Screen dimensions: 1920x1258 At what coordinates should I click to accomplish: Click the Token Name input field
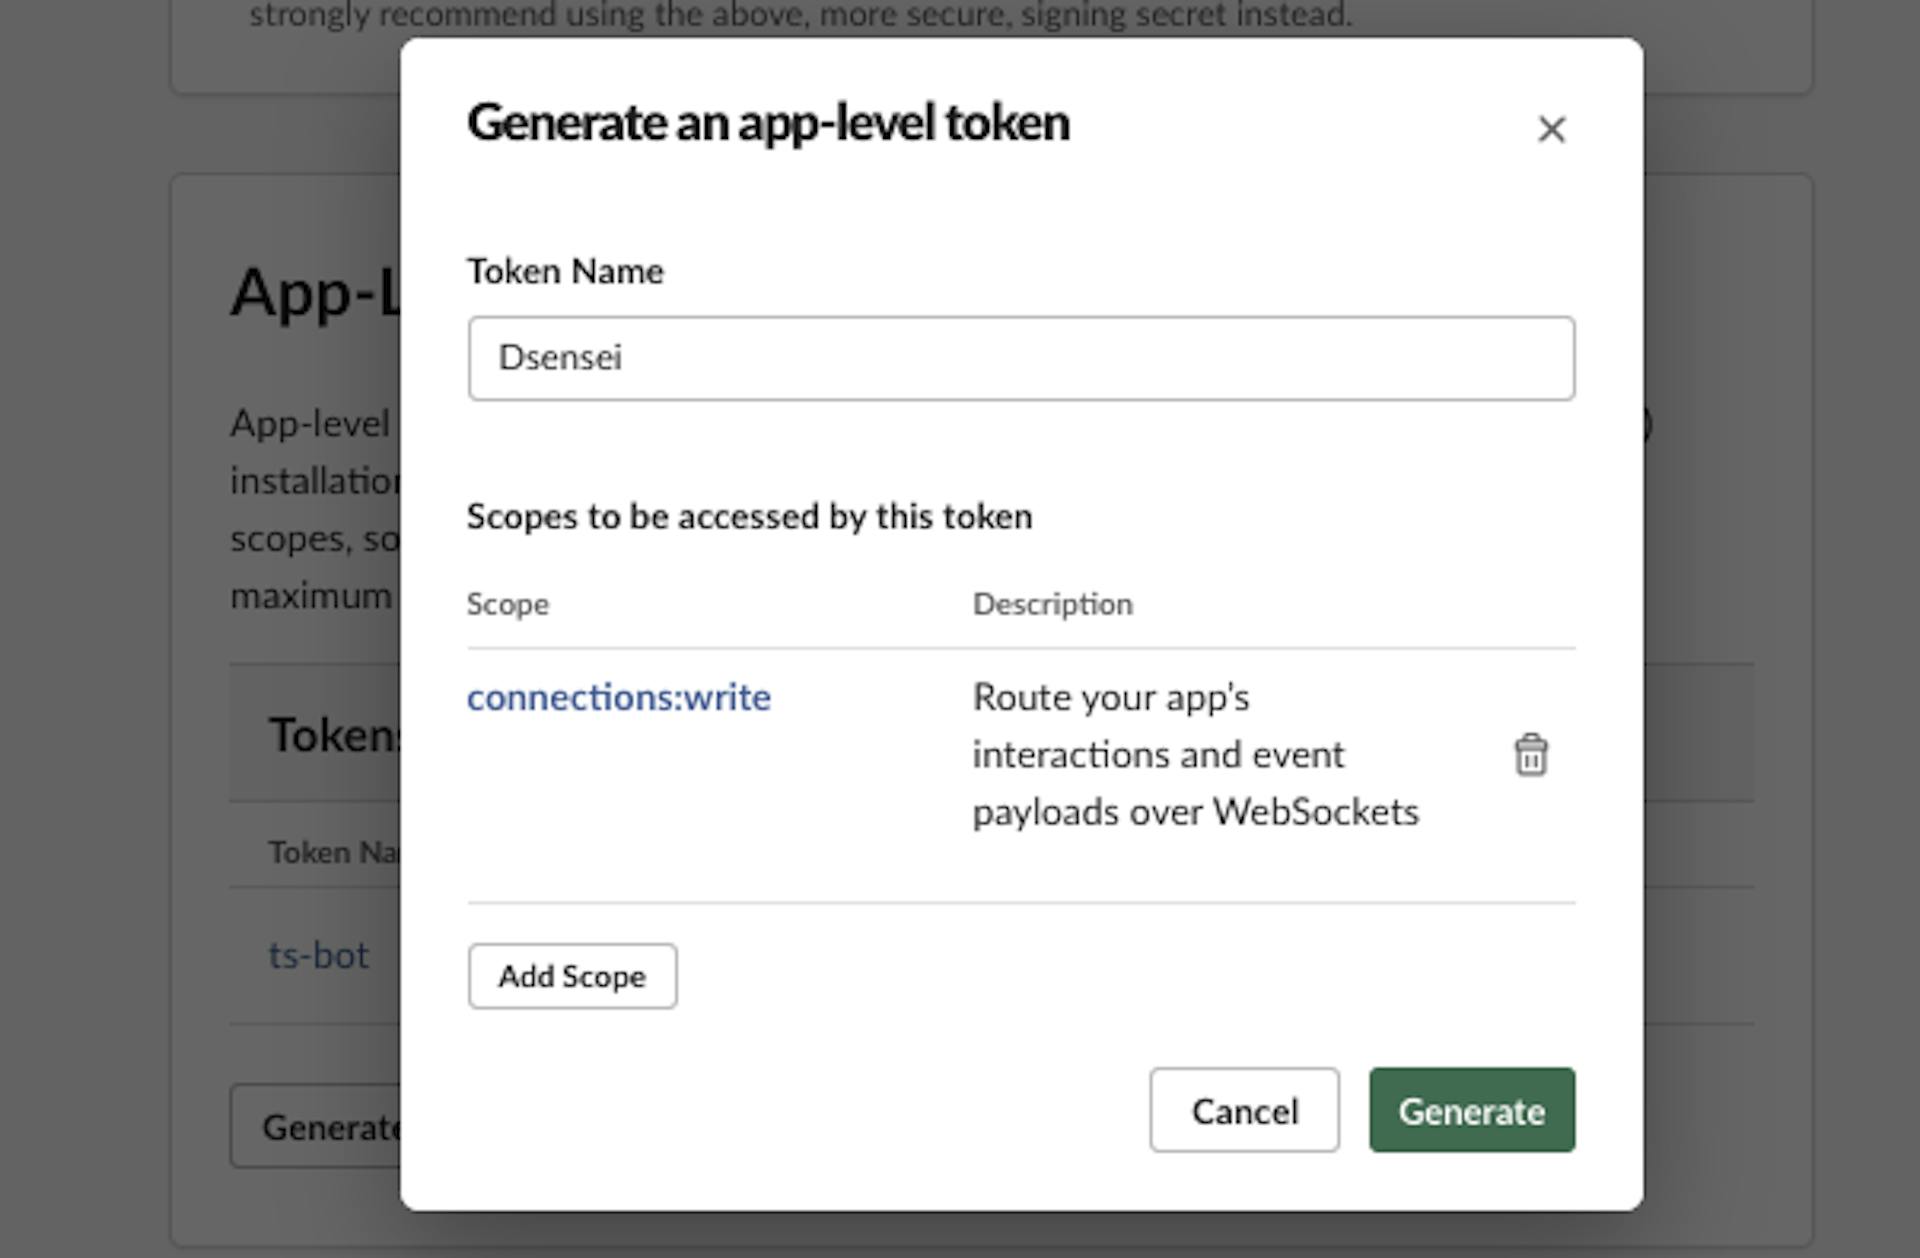[1020, 358]
